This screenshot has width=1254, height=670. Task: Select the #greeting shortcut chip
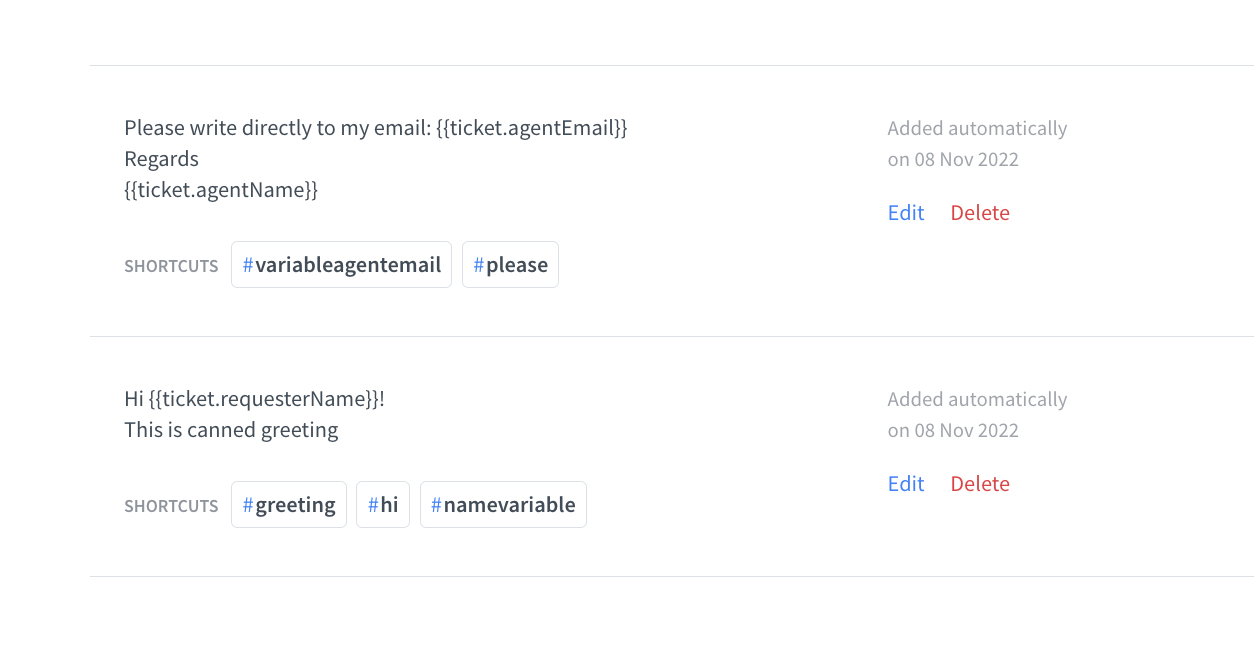click(x=289, y=504)
